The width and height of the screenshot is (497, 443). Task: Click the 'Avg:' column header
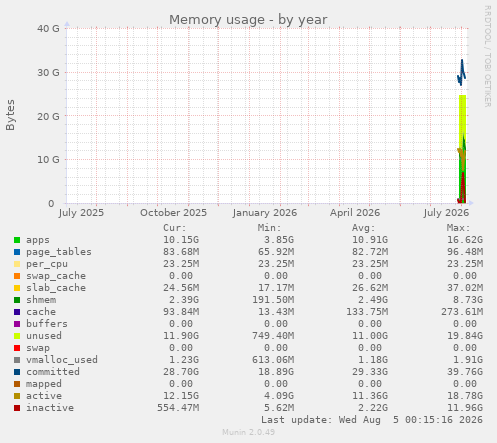pos(364,228)
